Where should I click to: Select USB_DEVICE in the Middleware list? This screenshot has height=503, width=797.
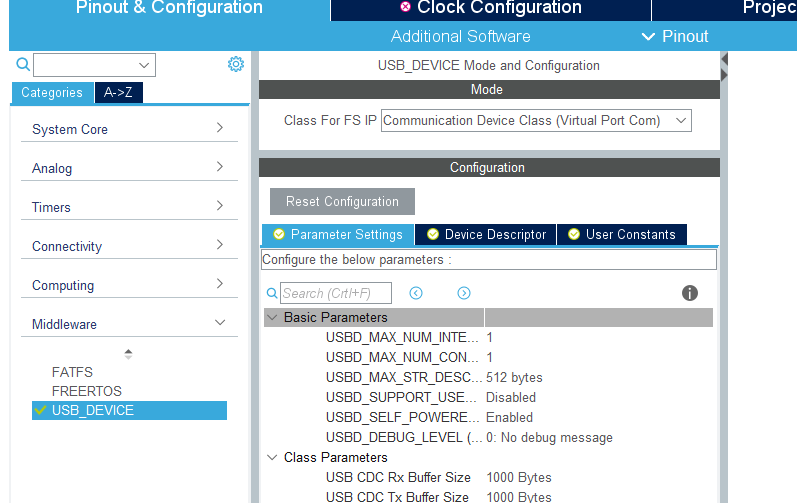129,410
